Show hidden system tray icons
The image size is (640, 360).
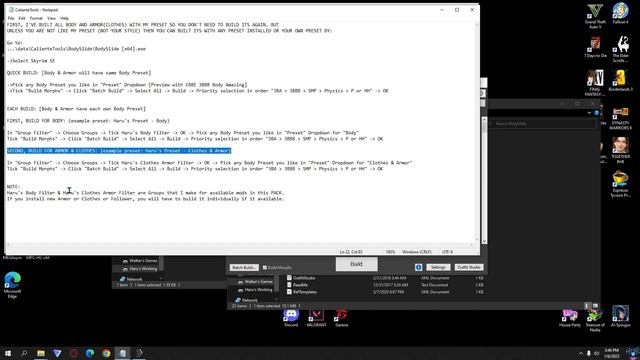point(581,353)
